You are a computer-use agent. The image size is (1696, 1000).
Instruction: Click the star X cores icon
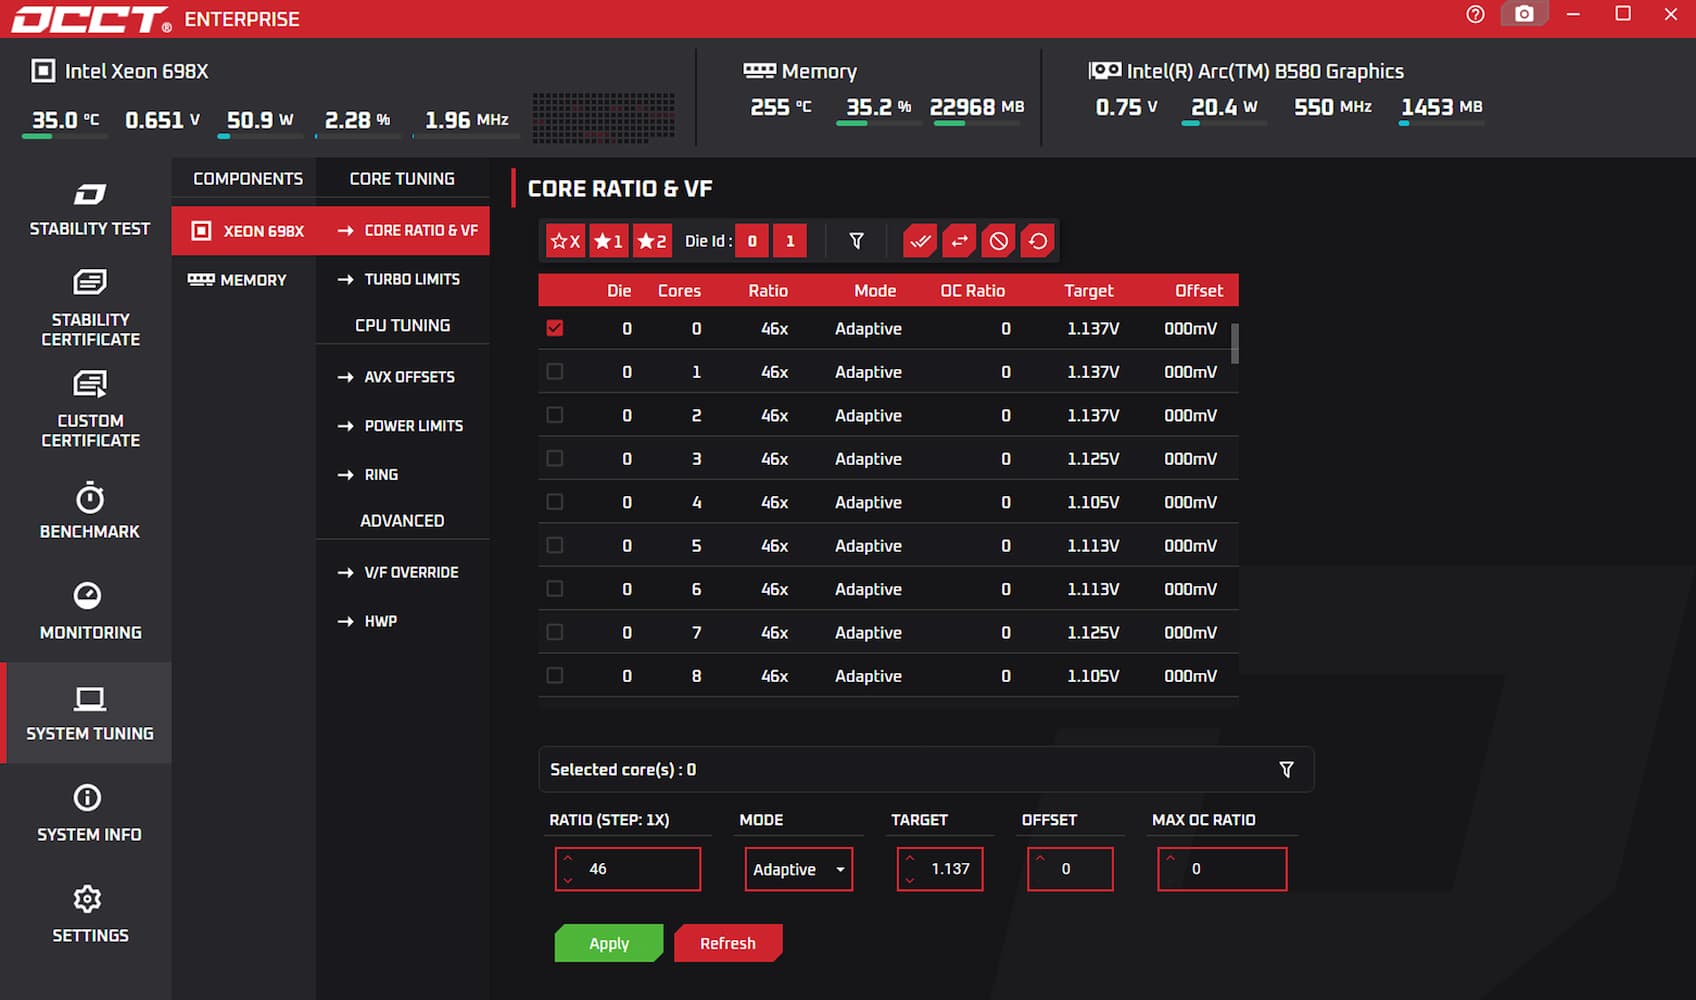pyautogui.click(x=565, y=241)
